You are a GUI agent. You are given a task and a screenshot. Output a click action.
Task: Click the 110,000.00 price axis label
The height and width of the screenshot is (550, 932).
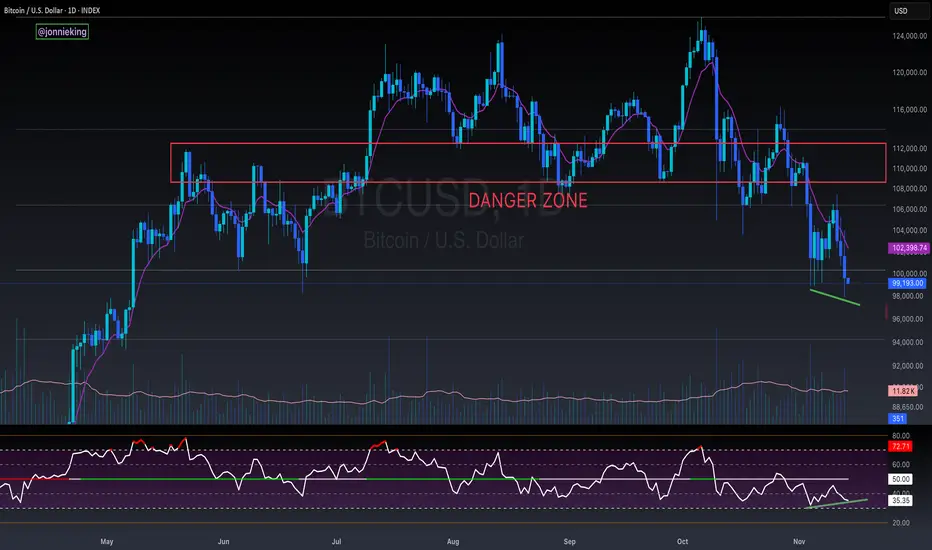(909, 169)
